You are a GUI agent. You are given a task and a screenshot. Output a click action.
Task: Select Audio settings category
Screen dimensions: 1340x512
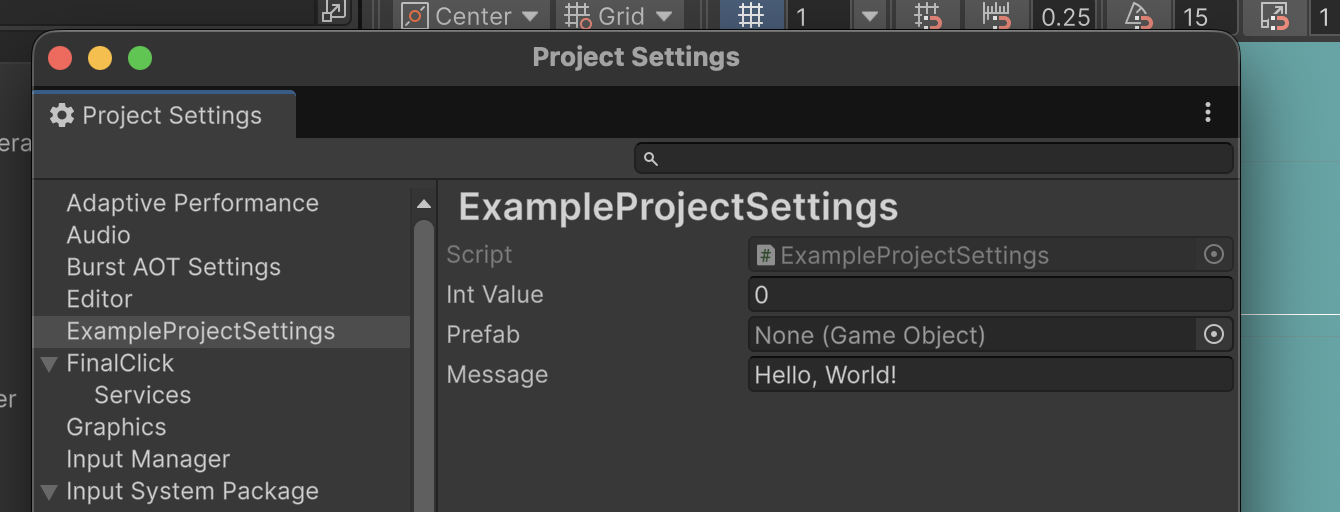98,235
